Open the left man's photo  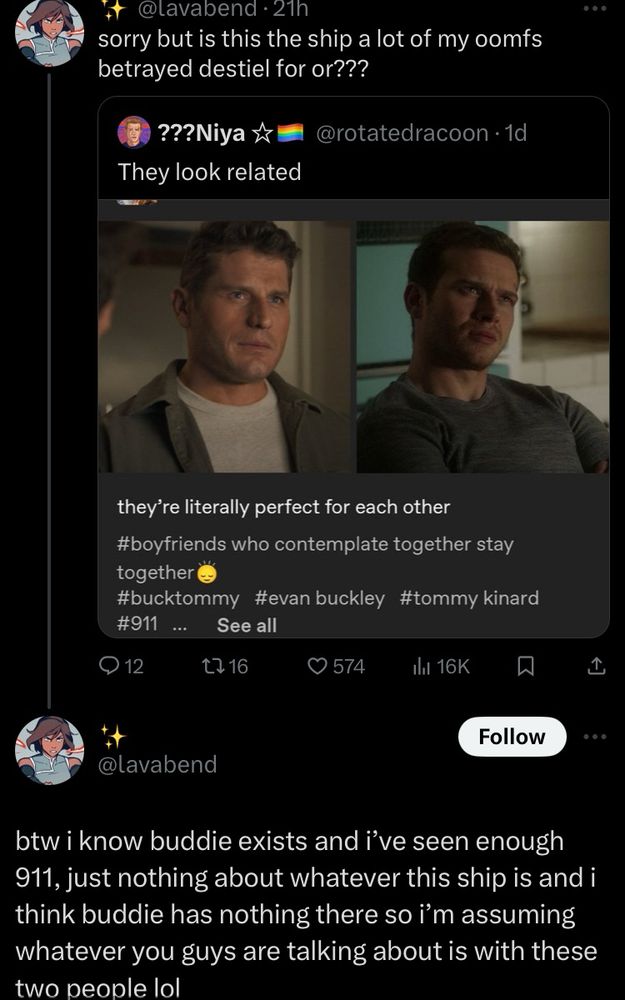click(x=226, y=346)
